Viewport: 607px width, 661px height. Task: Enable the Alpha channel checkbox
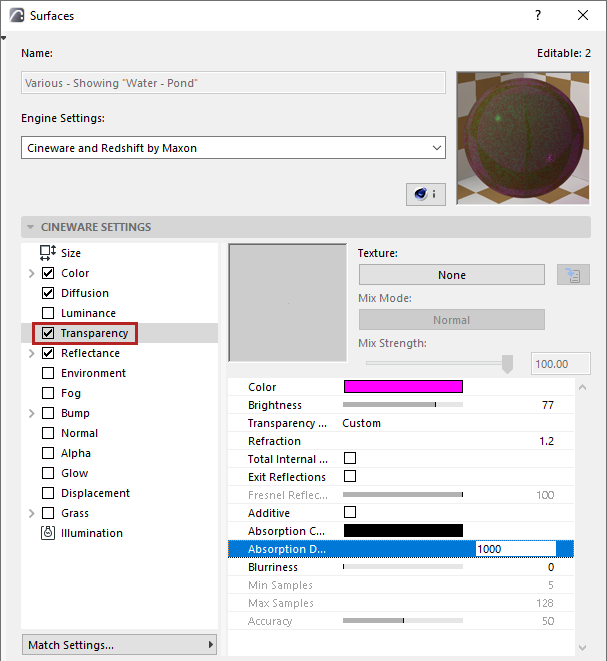click(48, 453)
